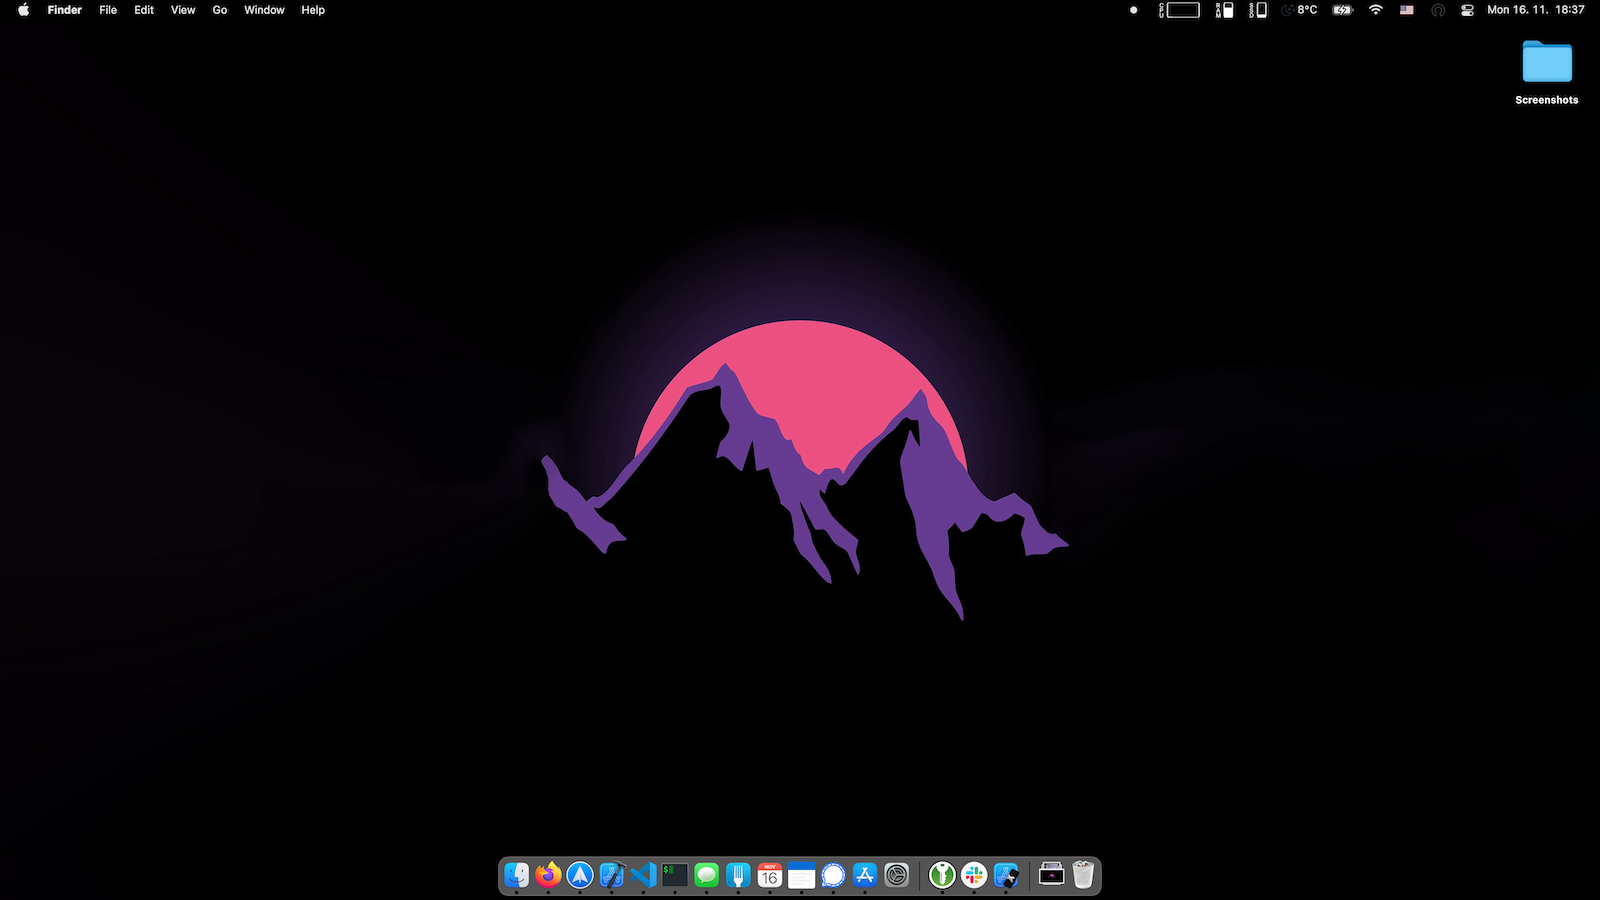
Task: Launch the Fork git client
Action: point(738,875)
